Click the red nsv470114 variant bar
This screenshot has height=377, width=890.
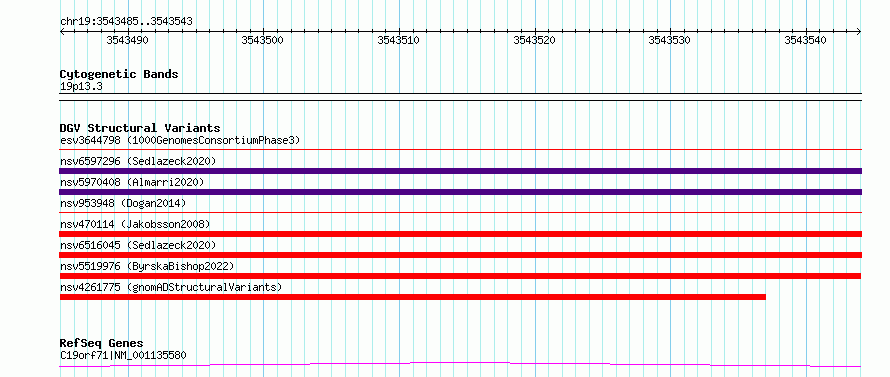coord(461,234)
